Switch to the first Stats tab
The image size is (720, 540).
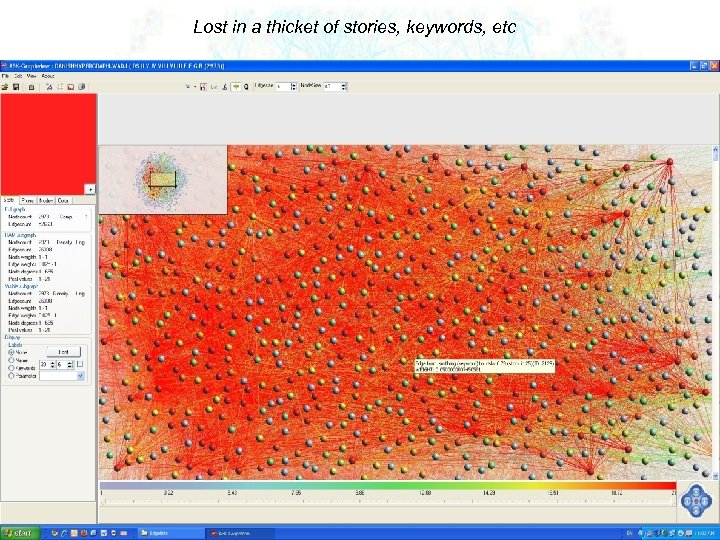[9, 200]
